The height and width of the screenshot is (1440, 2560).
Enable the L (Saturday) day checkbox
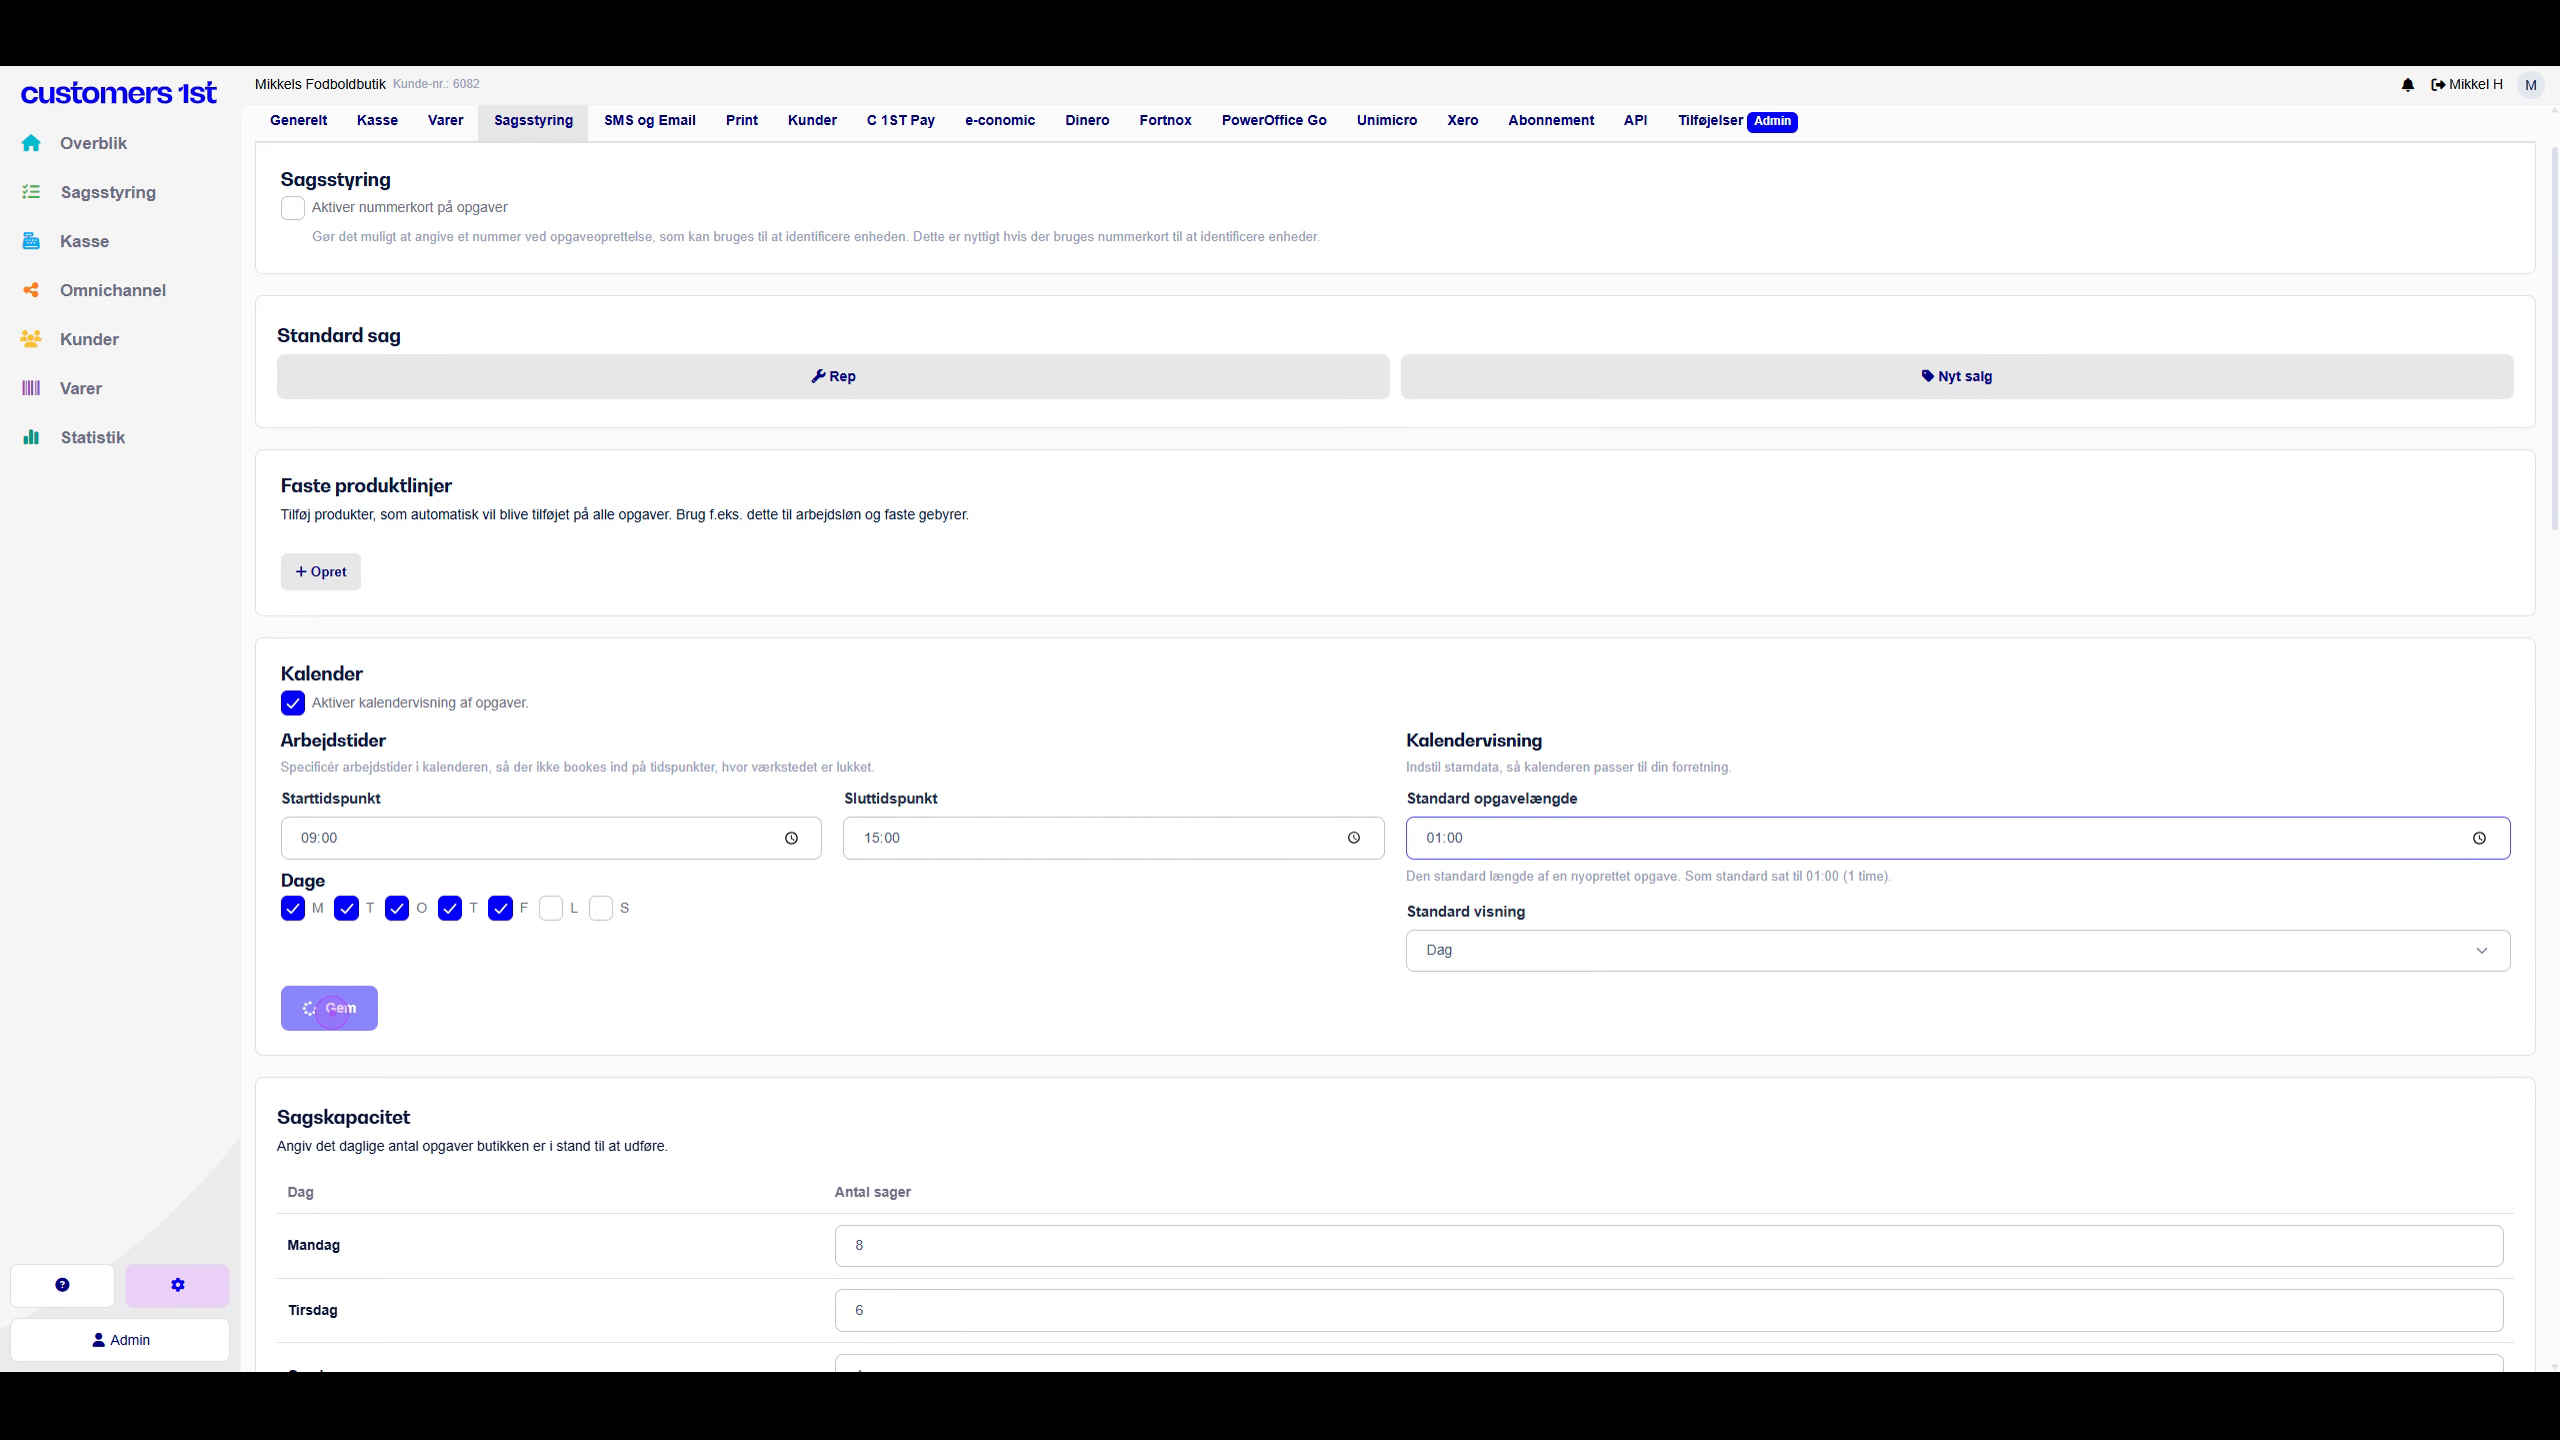point(551,908)
